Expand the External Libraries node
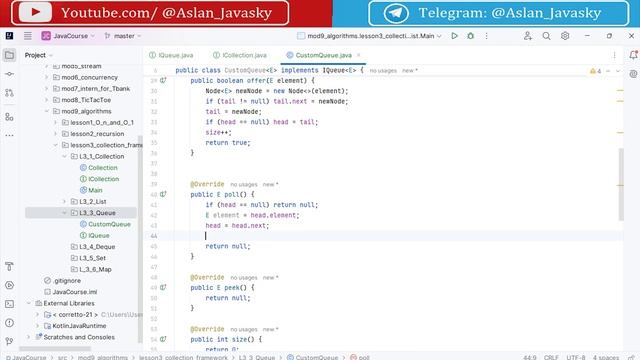 tap(29, 303)
